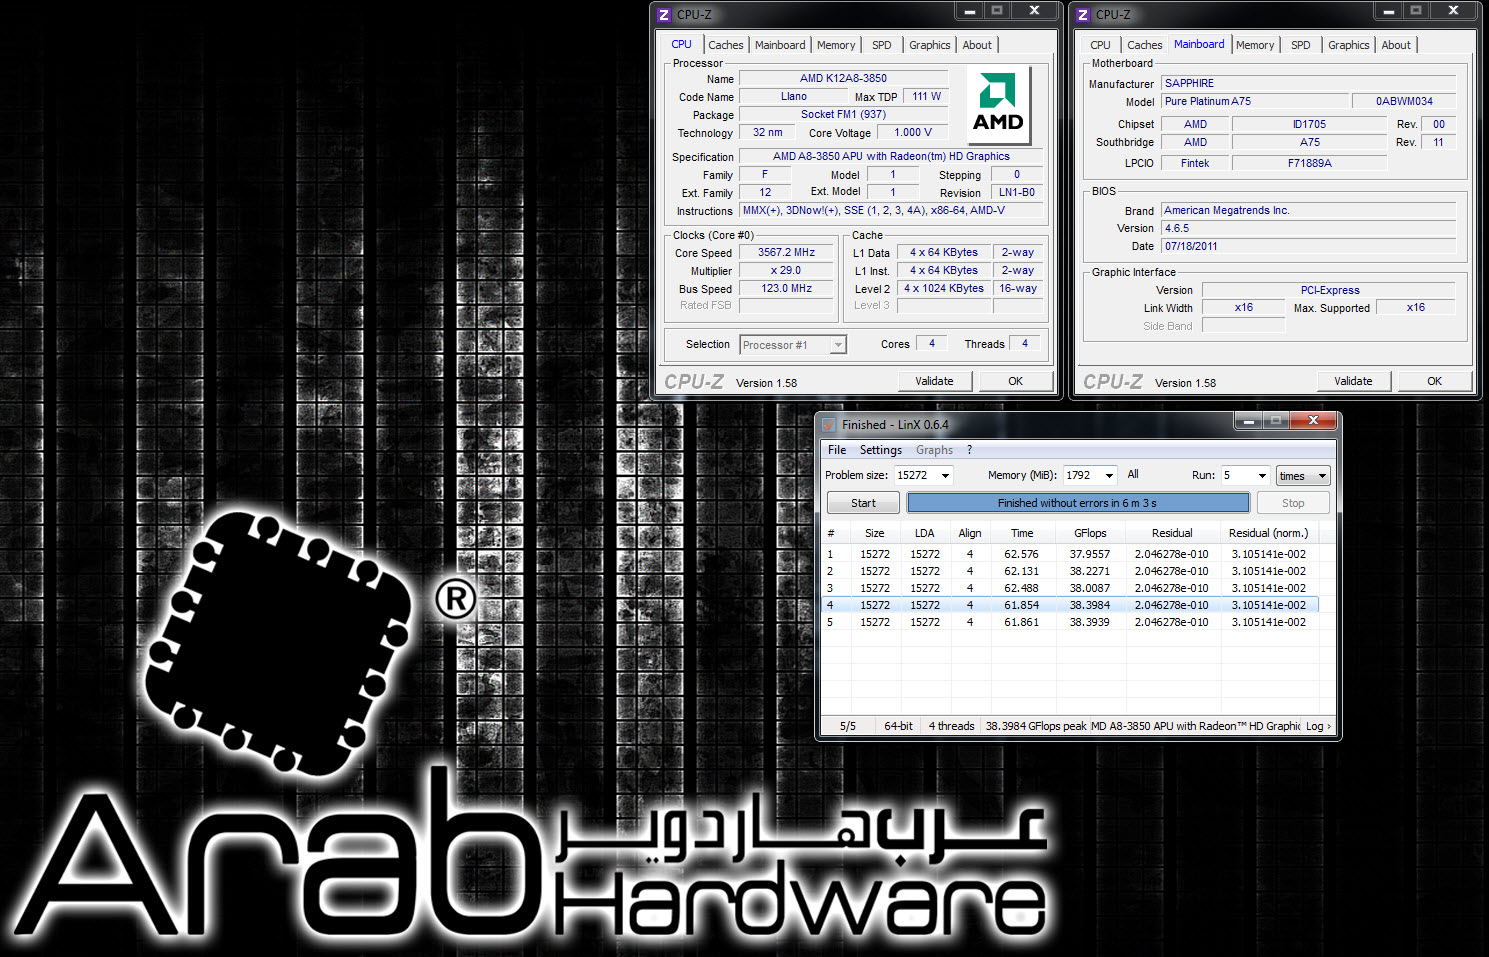Expand the LinX Problem size dropdown
Viewport: 1489px width, 957px height.
point(945,476)
